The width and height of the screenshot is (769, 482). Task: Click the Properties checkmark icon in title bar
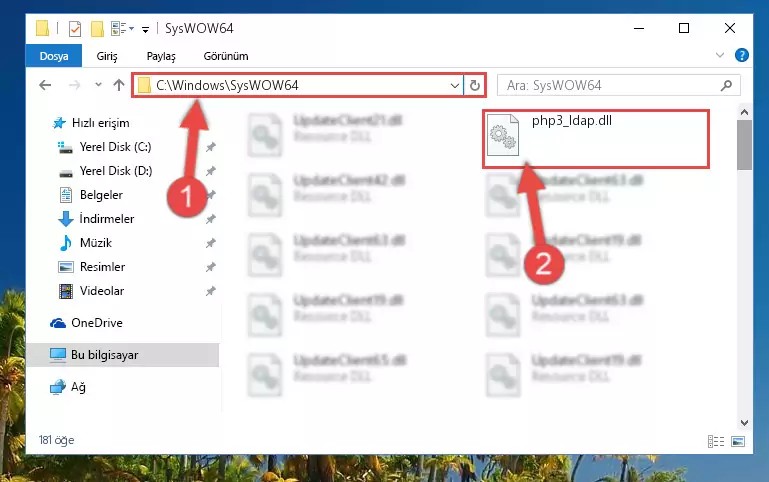(75, 29)
